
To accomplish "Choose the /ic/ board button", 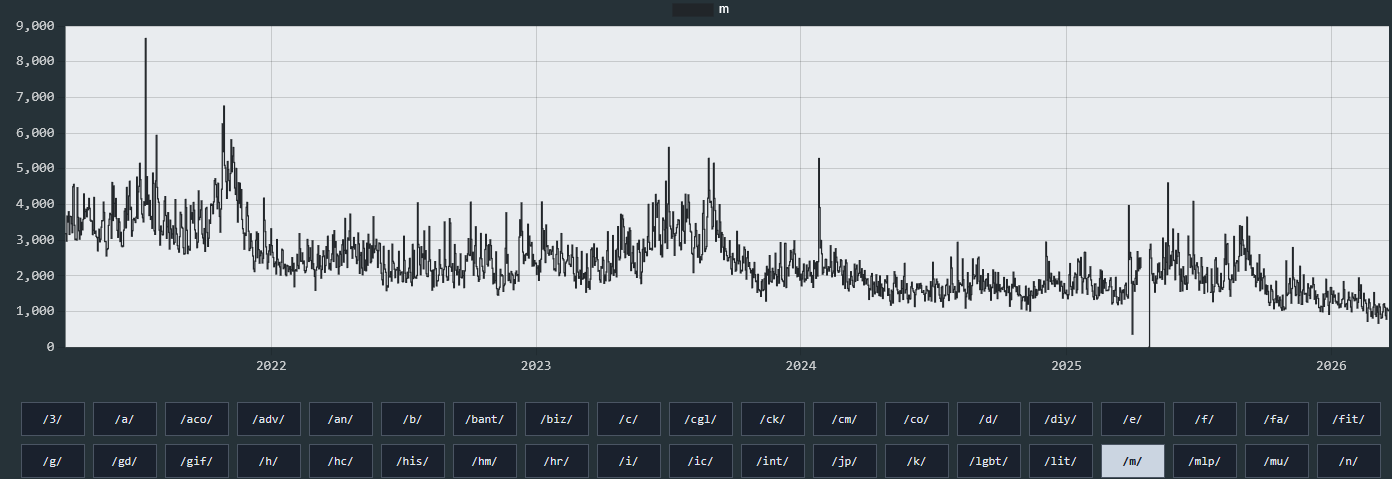I will pos(701,461).
